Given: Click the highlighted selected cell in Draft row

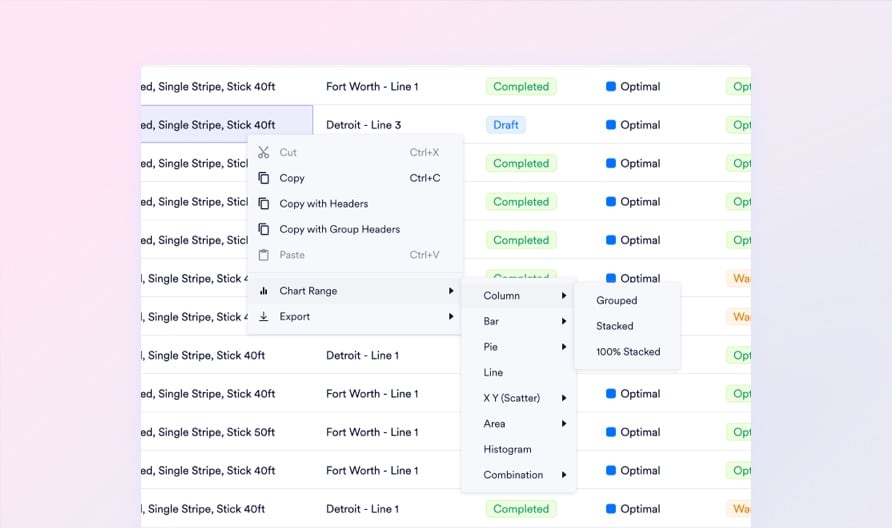Looking at the screenshot, I should pyautogui.click(x=226, y=125).
